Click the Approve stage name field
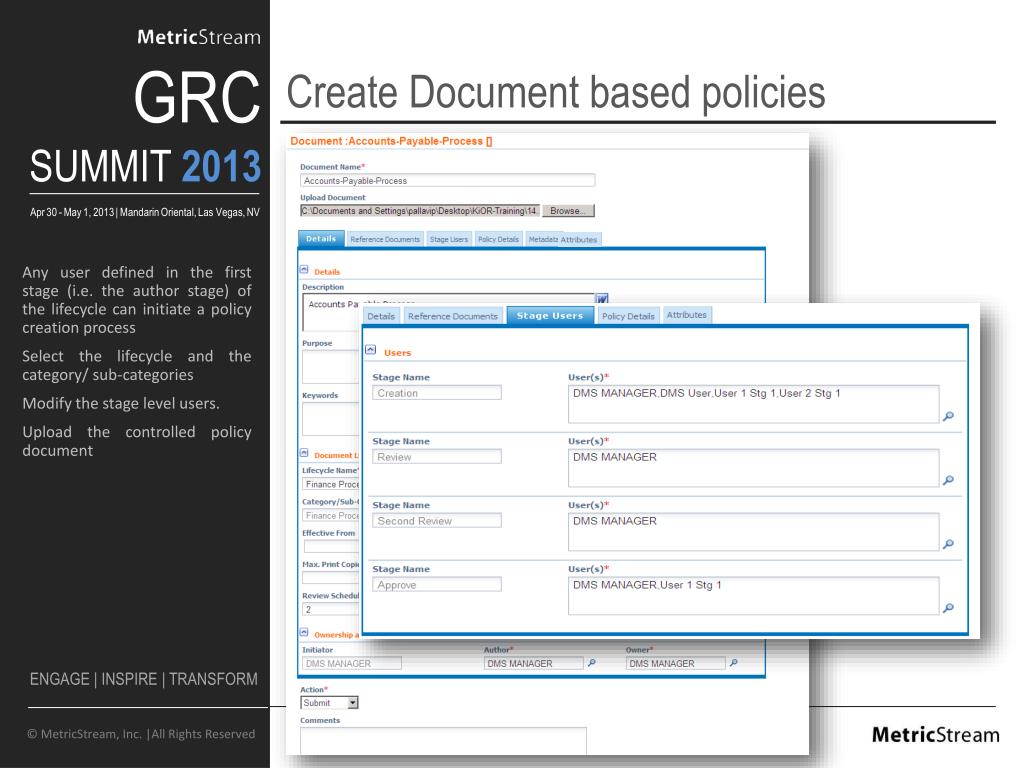 (x=437, y=585)
